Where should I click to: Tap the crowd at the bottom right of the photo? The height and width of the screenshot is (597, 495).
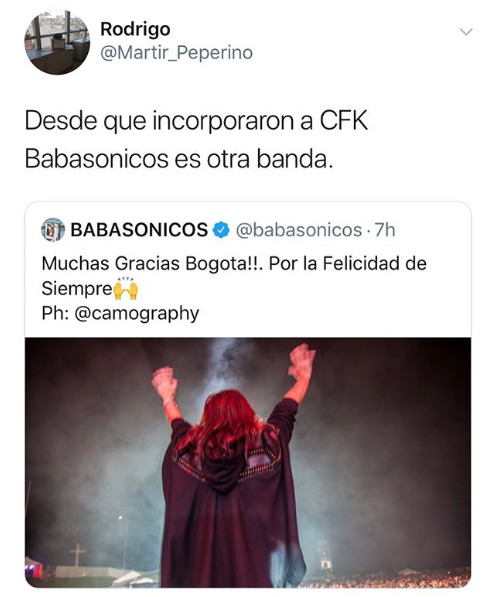click(x=388, y=578)
